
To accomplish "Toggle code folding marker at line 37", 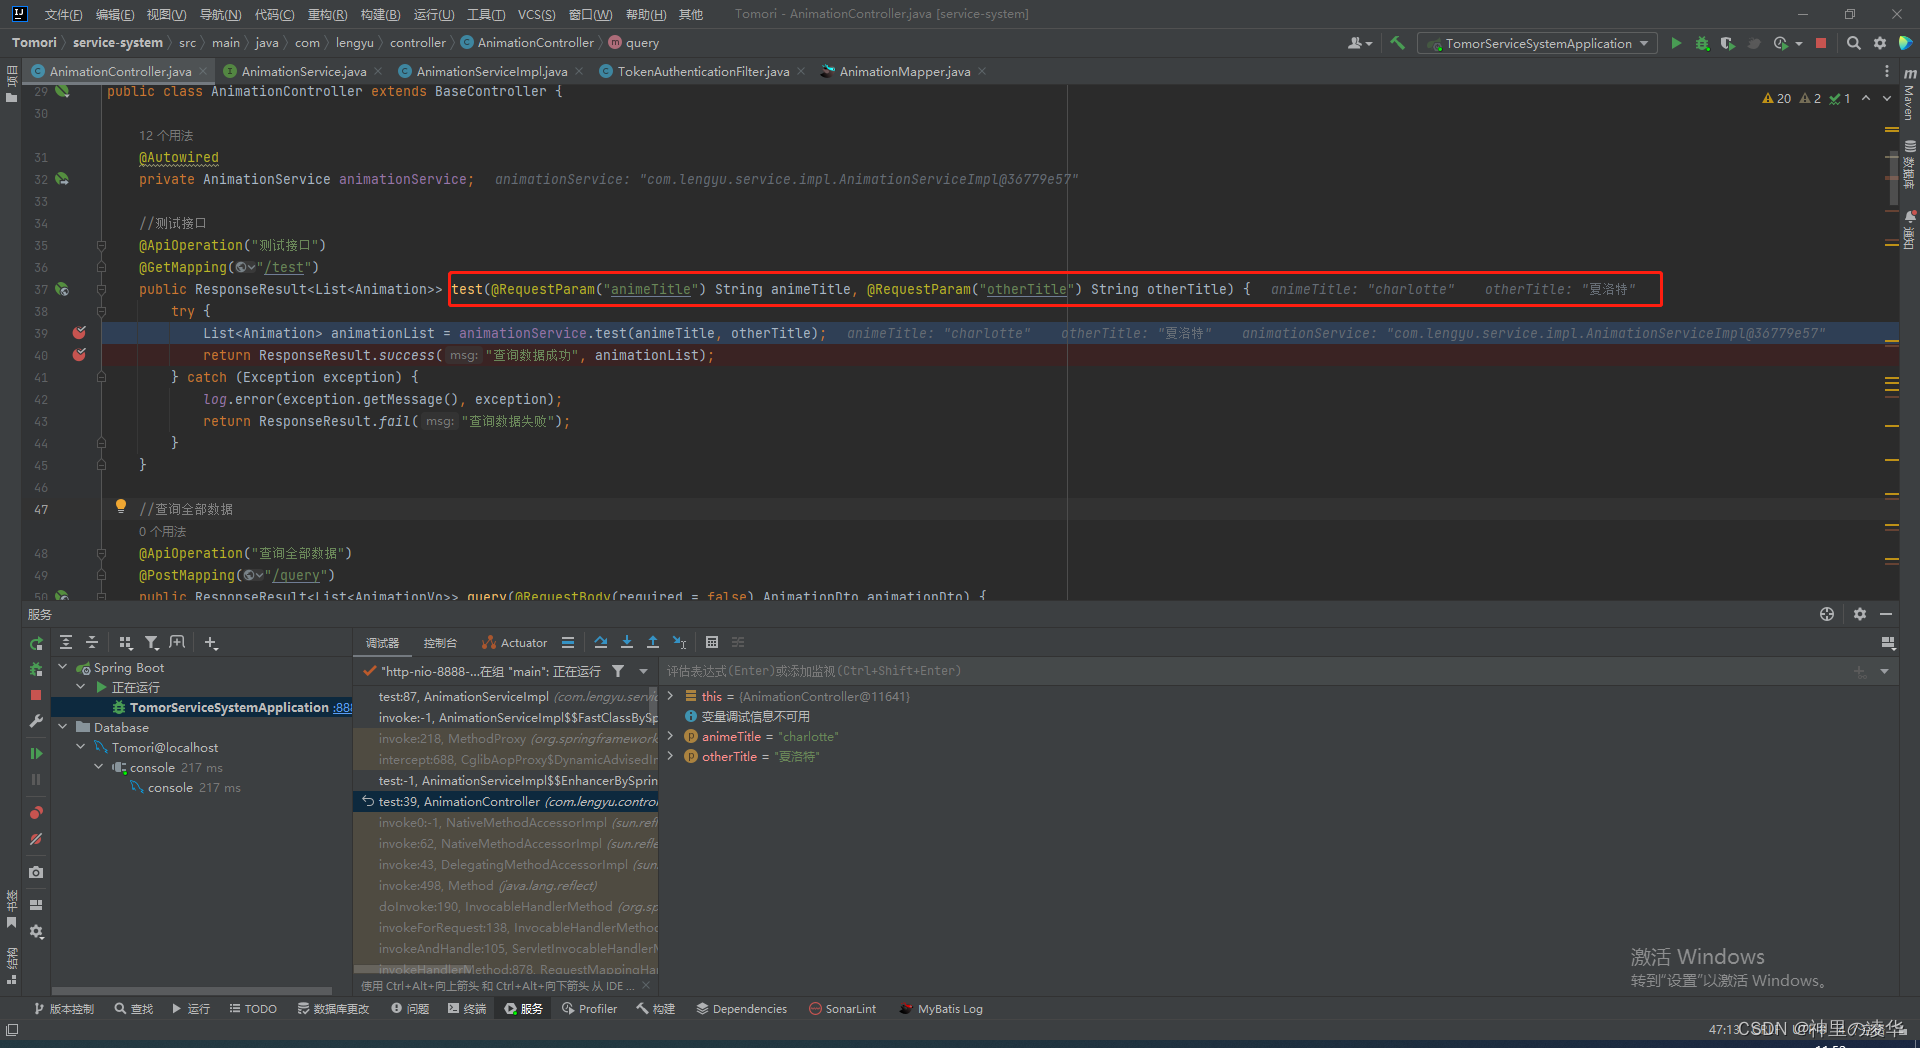I will pyautogui.click(x=101, y=289).
